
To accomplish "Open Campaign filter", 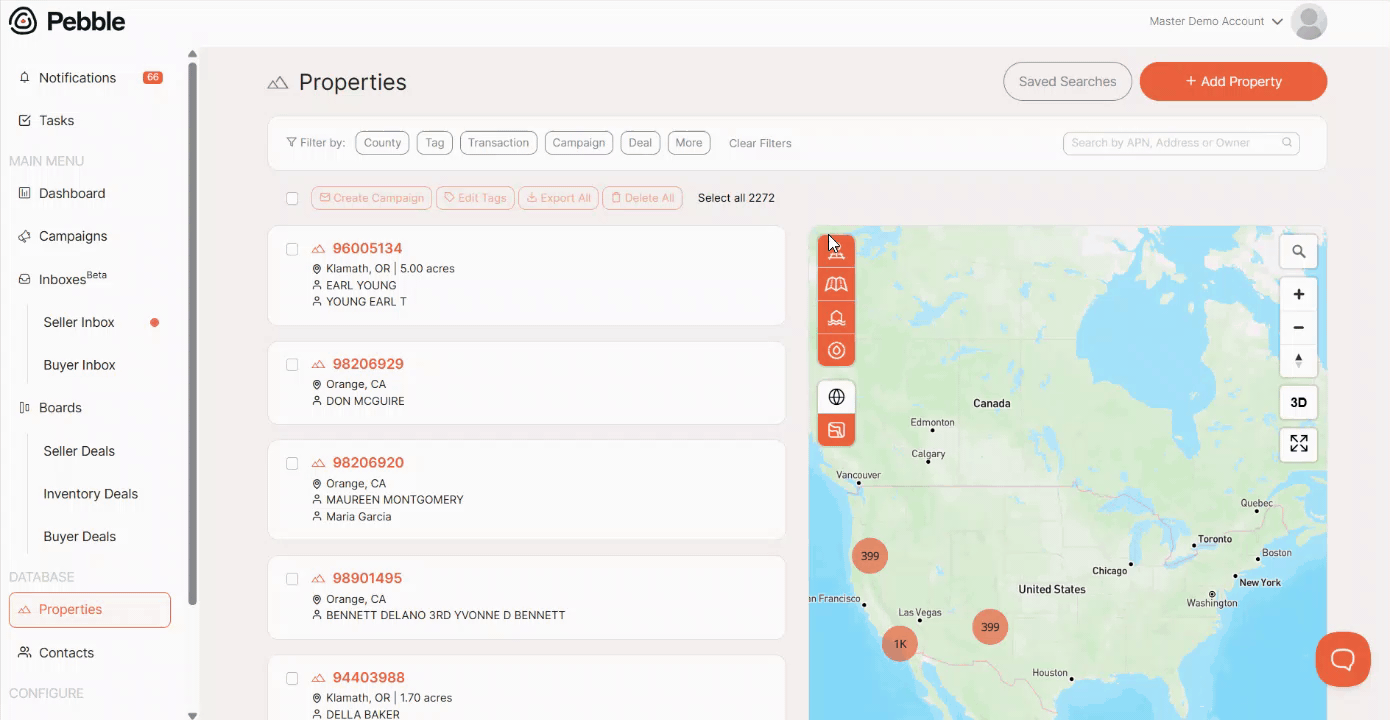I will tap(579, 143).
